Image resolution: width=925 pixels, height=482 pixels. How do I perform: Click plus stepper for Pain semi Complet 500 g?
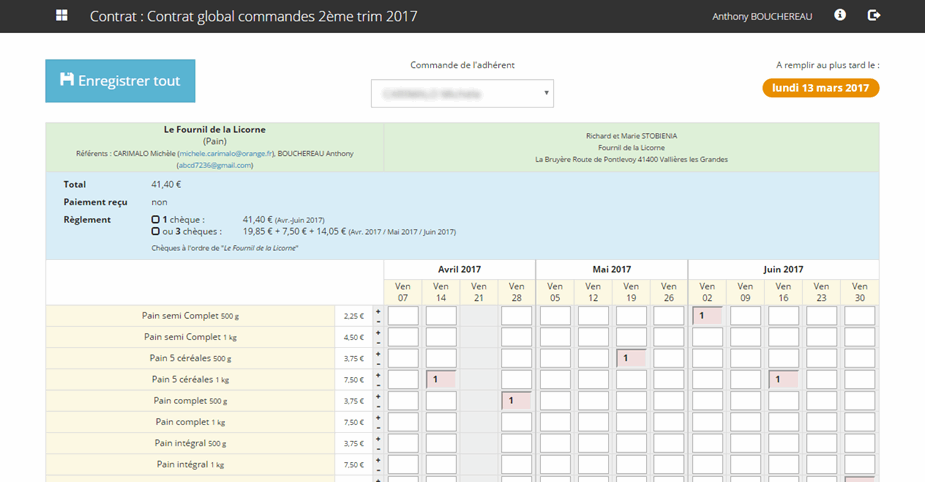(378, 311)
